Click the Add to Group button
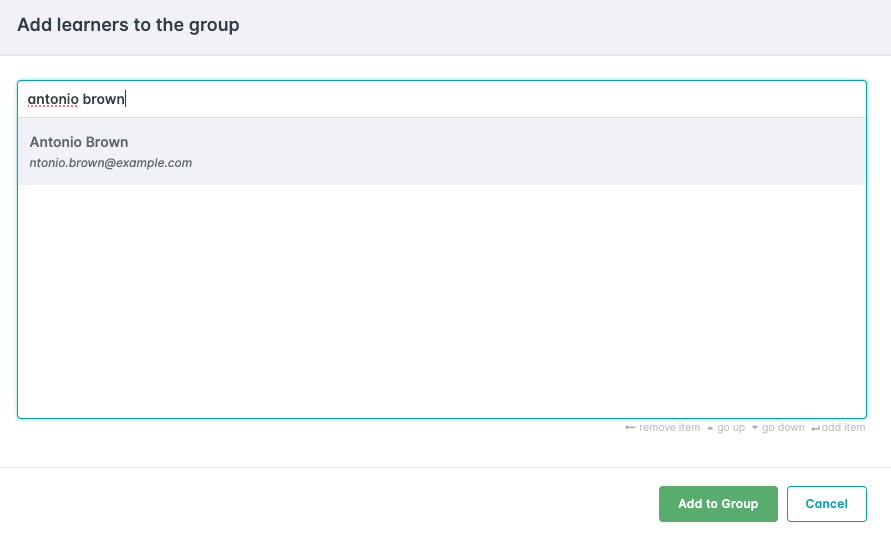891x551 pixels. point(718,504)
